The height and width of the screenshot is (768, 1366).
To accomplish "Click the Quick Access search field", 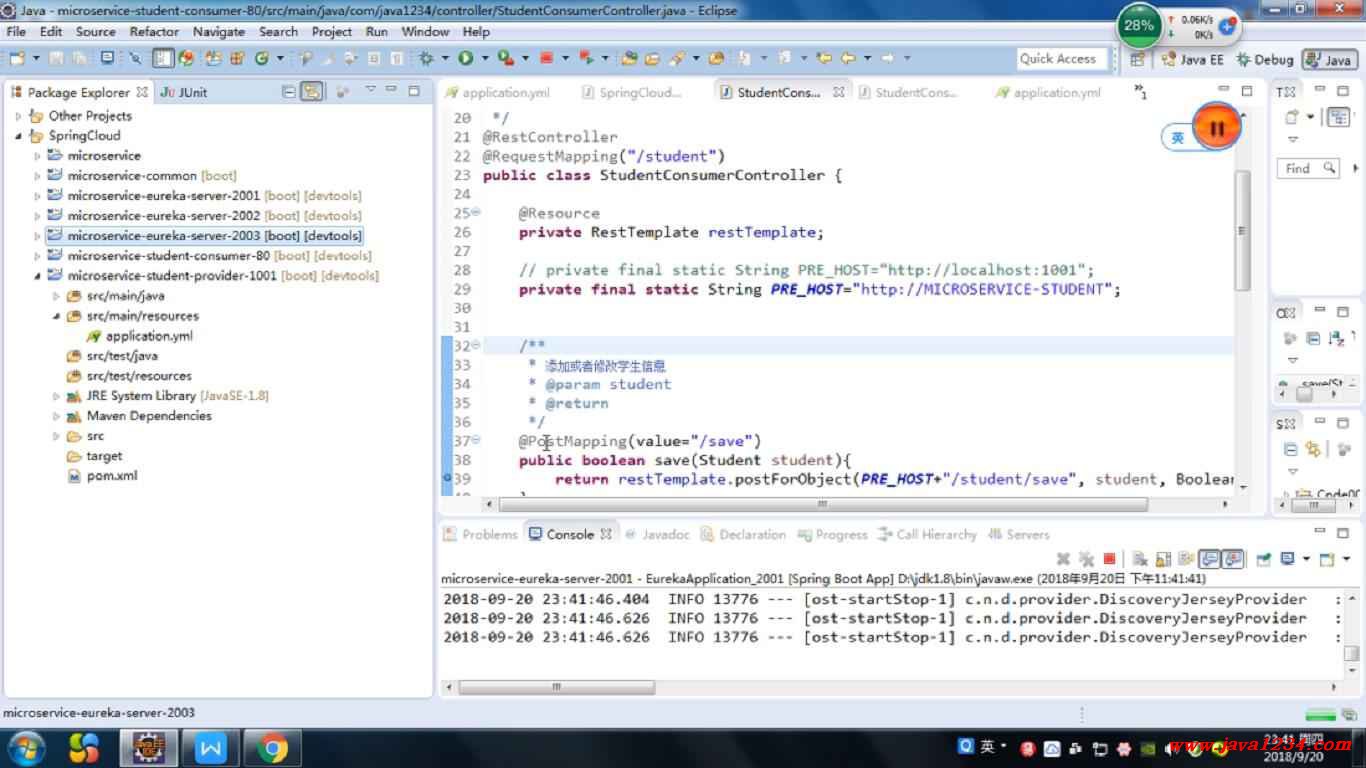I will 1062,59.
